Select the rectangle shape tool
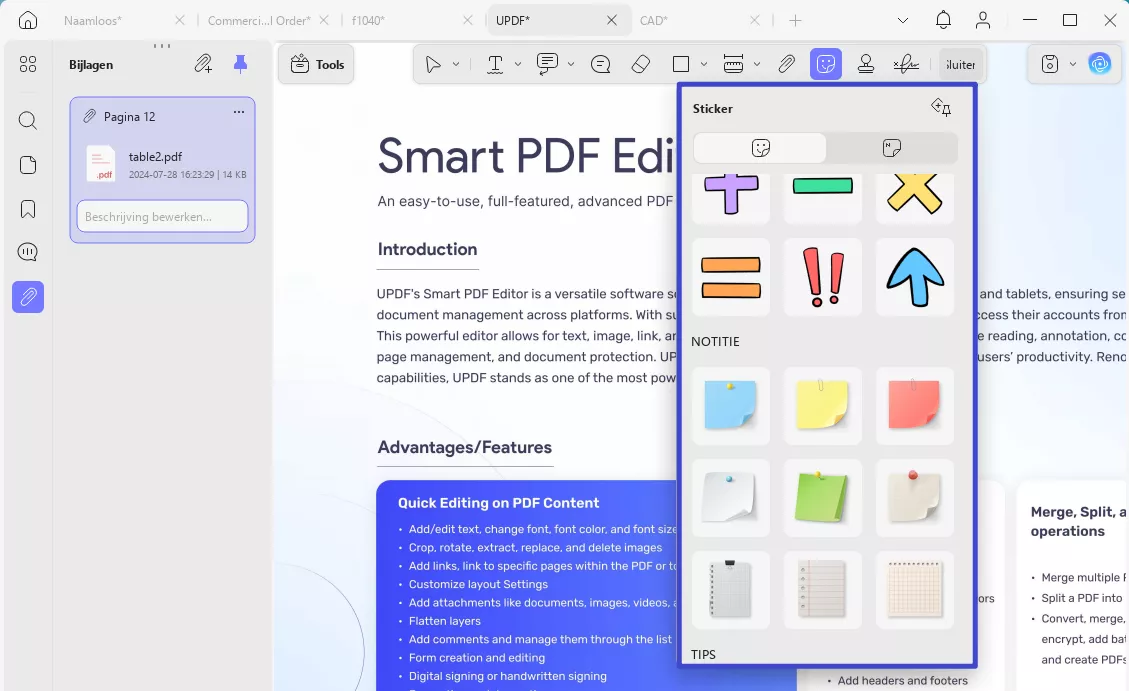 [681, 65]
